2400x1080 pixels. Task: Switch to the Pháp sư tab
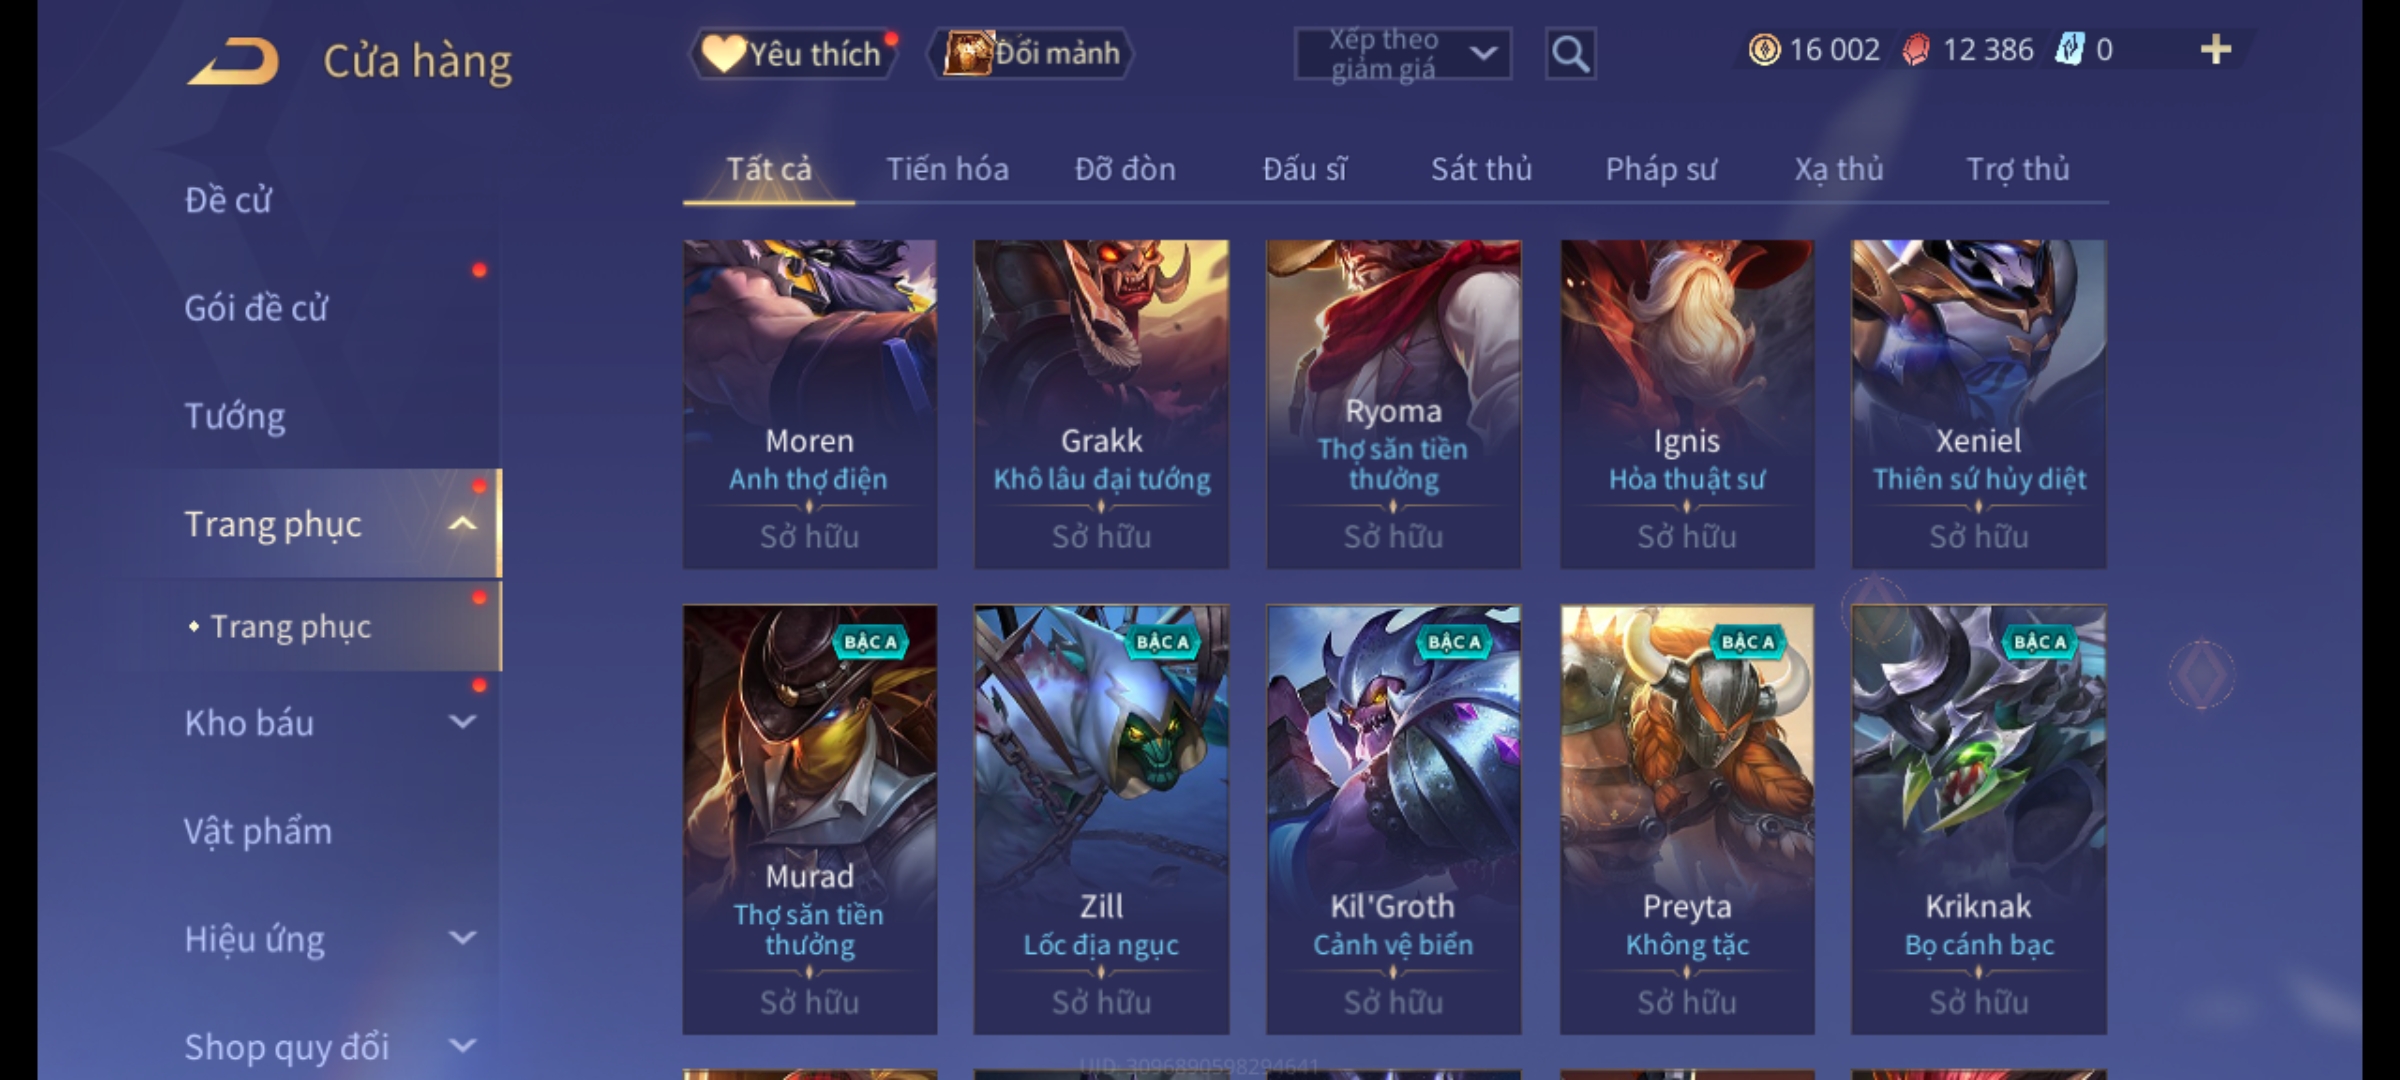[x=1661, y=169]
